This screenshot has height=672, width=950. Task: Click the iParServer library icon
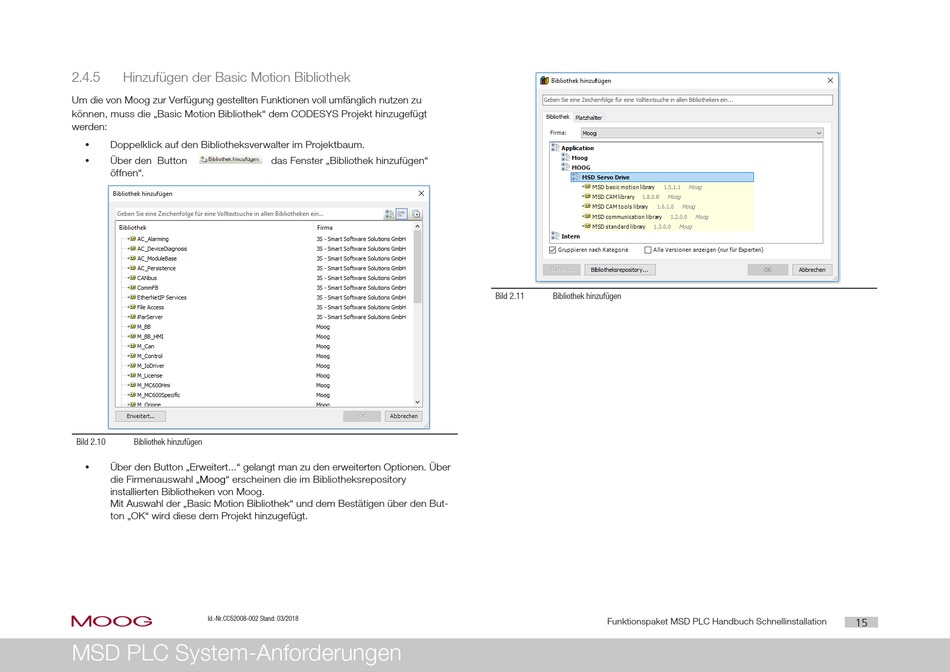pyautogui.click(x=132, y=316)
